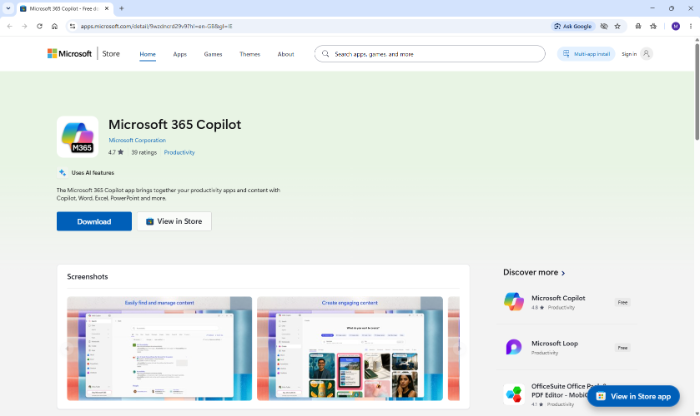Open the 'Easily find and manage content' screenshot
The image size is (700, 416).
pos(159,348)
